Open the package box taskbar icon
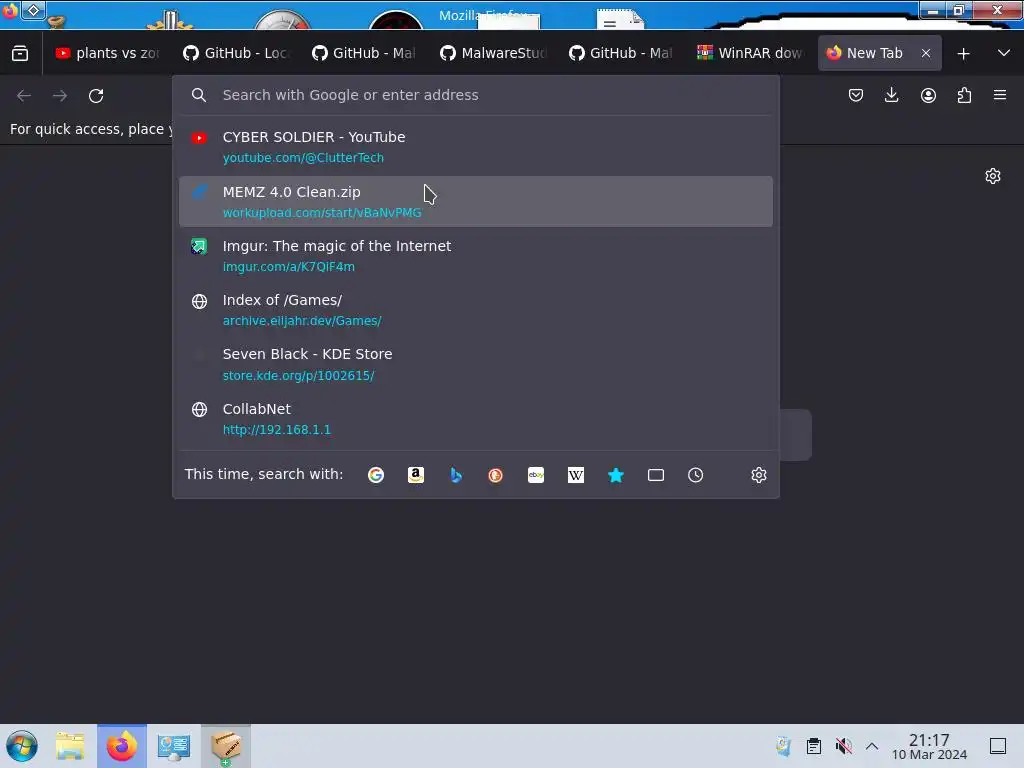 coord(226,746)
